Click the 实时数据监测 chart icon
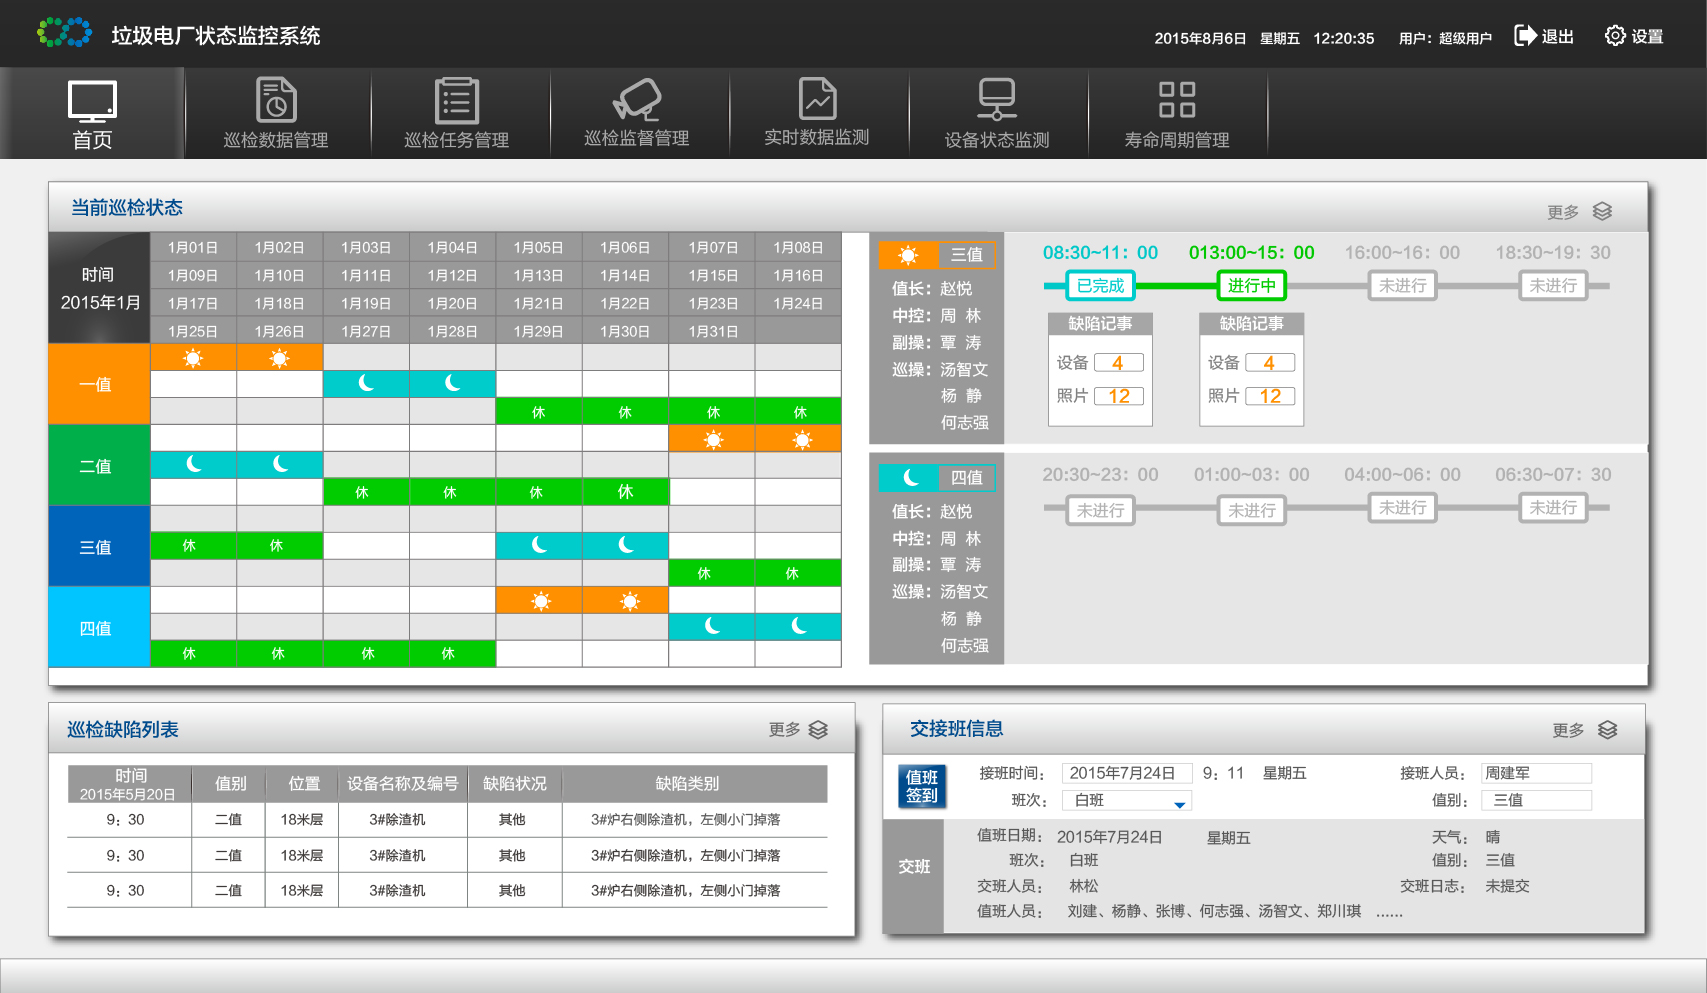 pos(817,100)
